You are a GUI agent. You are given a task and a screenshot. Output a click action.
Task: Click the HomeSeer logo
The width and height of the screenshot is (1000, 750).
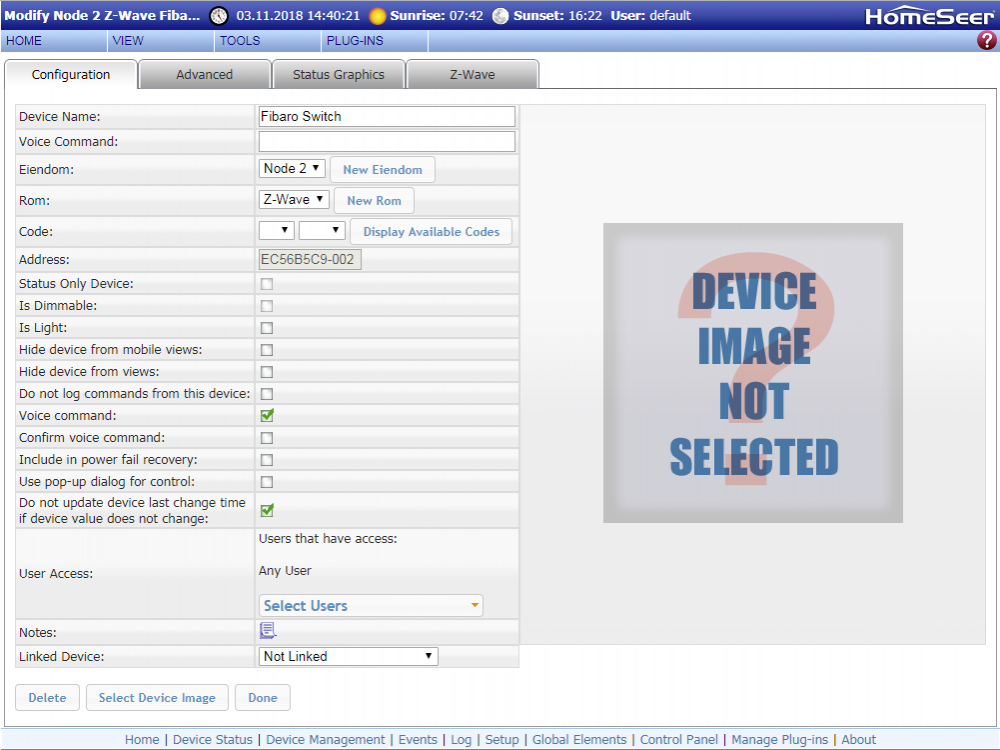929,16
